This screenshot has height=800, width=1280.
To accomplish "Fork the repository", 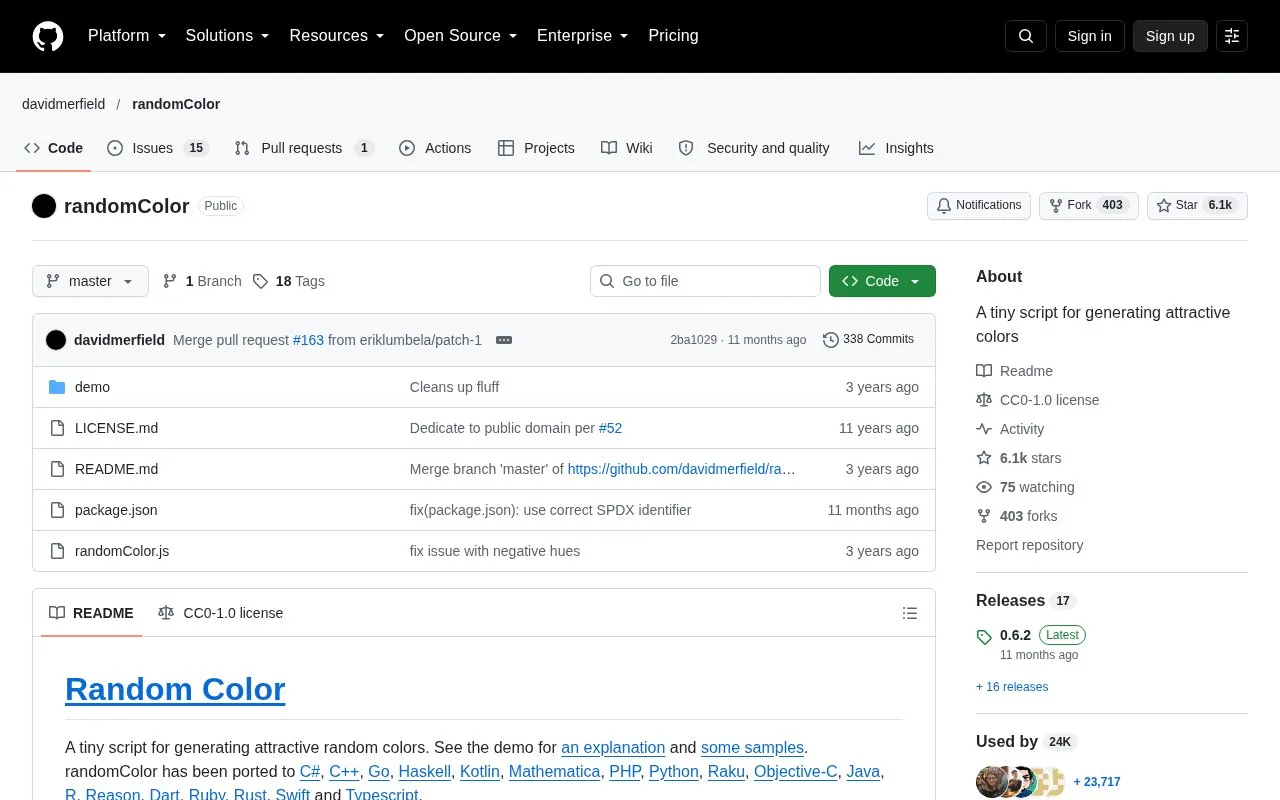I will click(1089, 205).
